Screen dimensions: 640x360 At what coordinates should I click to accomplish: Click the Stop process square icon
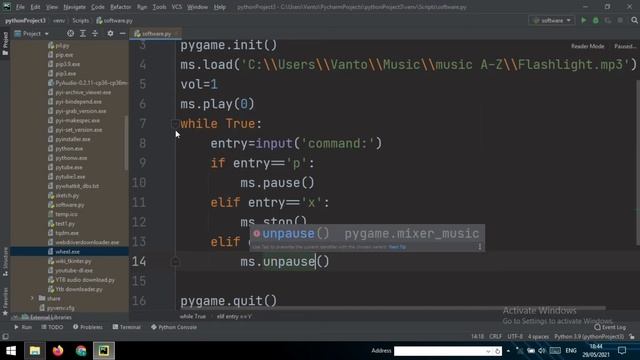coord(620,20)
